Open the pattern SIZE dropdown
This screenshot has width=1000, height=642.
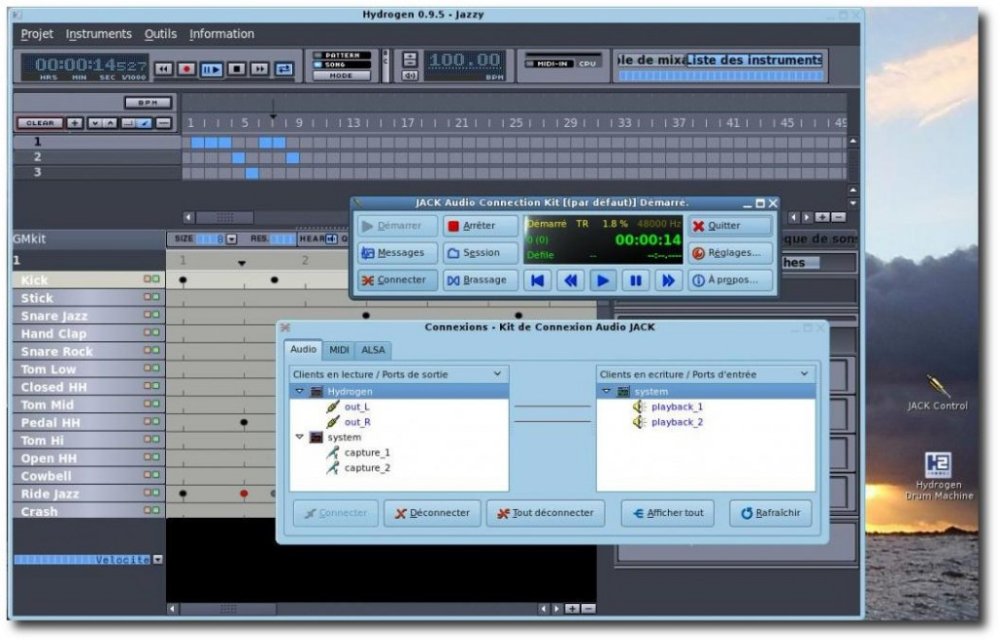232,239
